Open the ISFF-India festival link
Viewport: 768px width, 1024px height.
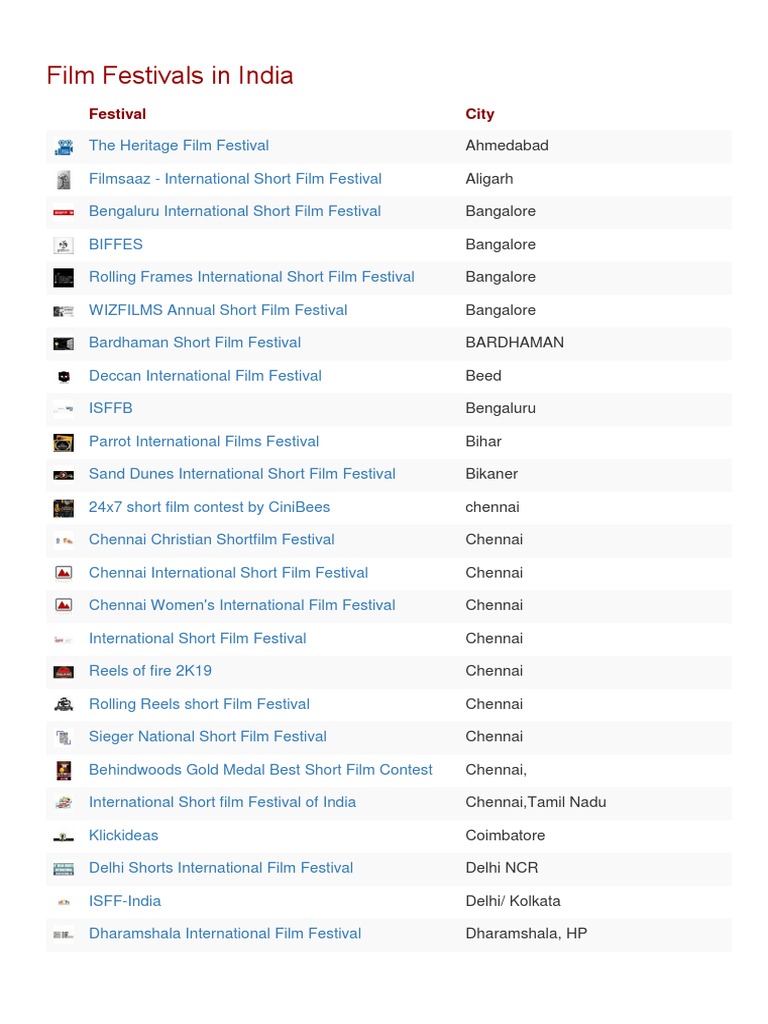[124, 901]
